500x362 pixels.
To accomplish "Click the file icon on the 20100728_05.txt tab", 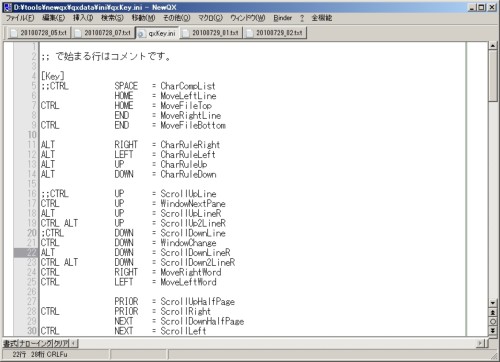I will pyautogui.click(x=14, y=33).
